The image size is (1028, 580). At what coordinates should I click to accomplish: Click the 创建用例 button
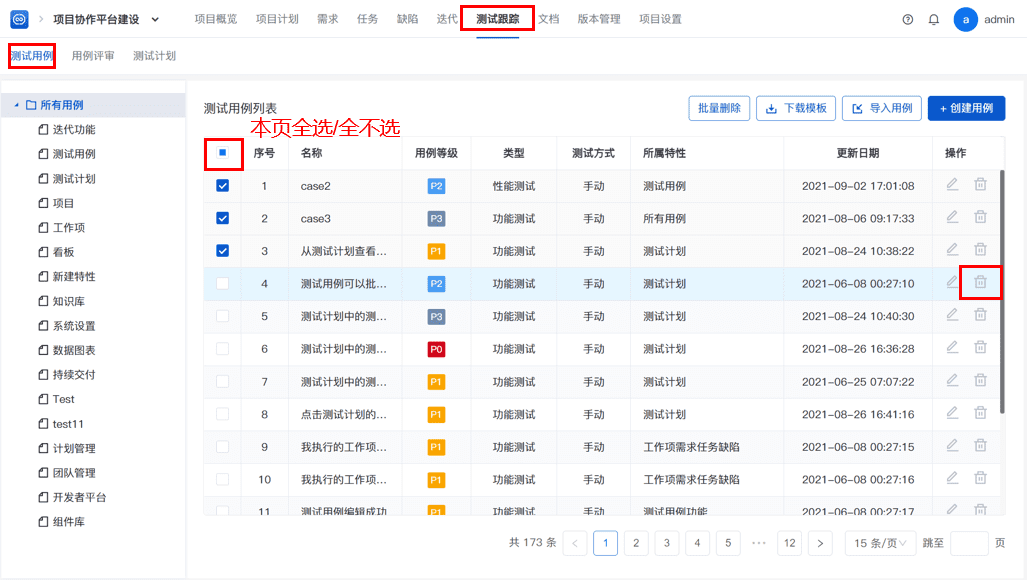pyautogui.click(x=966, y=108)
